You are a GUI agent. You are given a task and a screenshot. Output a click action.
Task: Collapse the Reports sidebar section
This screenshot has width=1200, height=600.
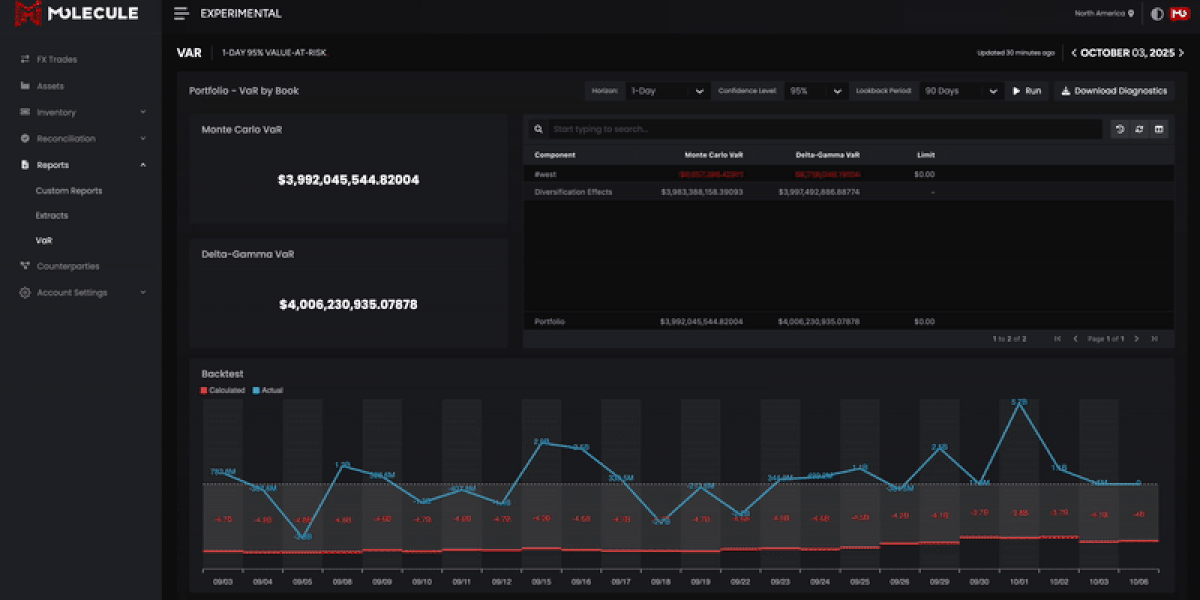[142, 165]
